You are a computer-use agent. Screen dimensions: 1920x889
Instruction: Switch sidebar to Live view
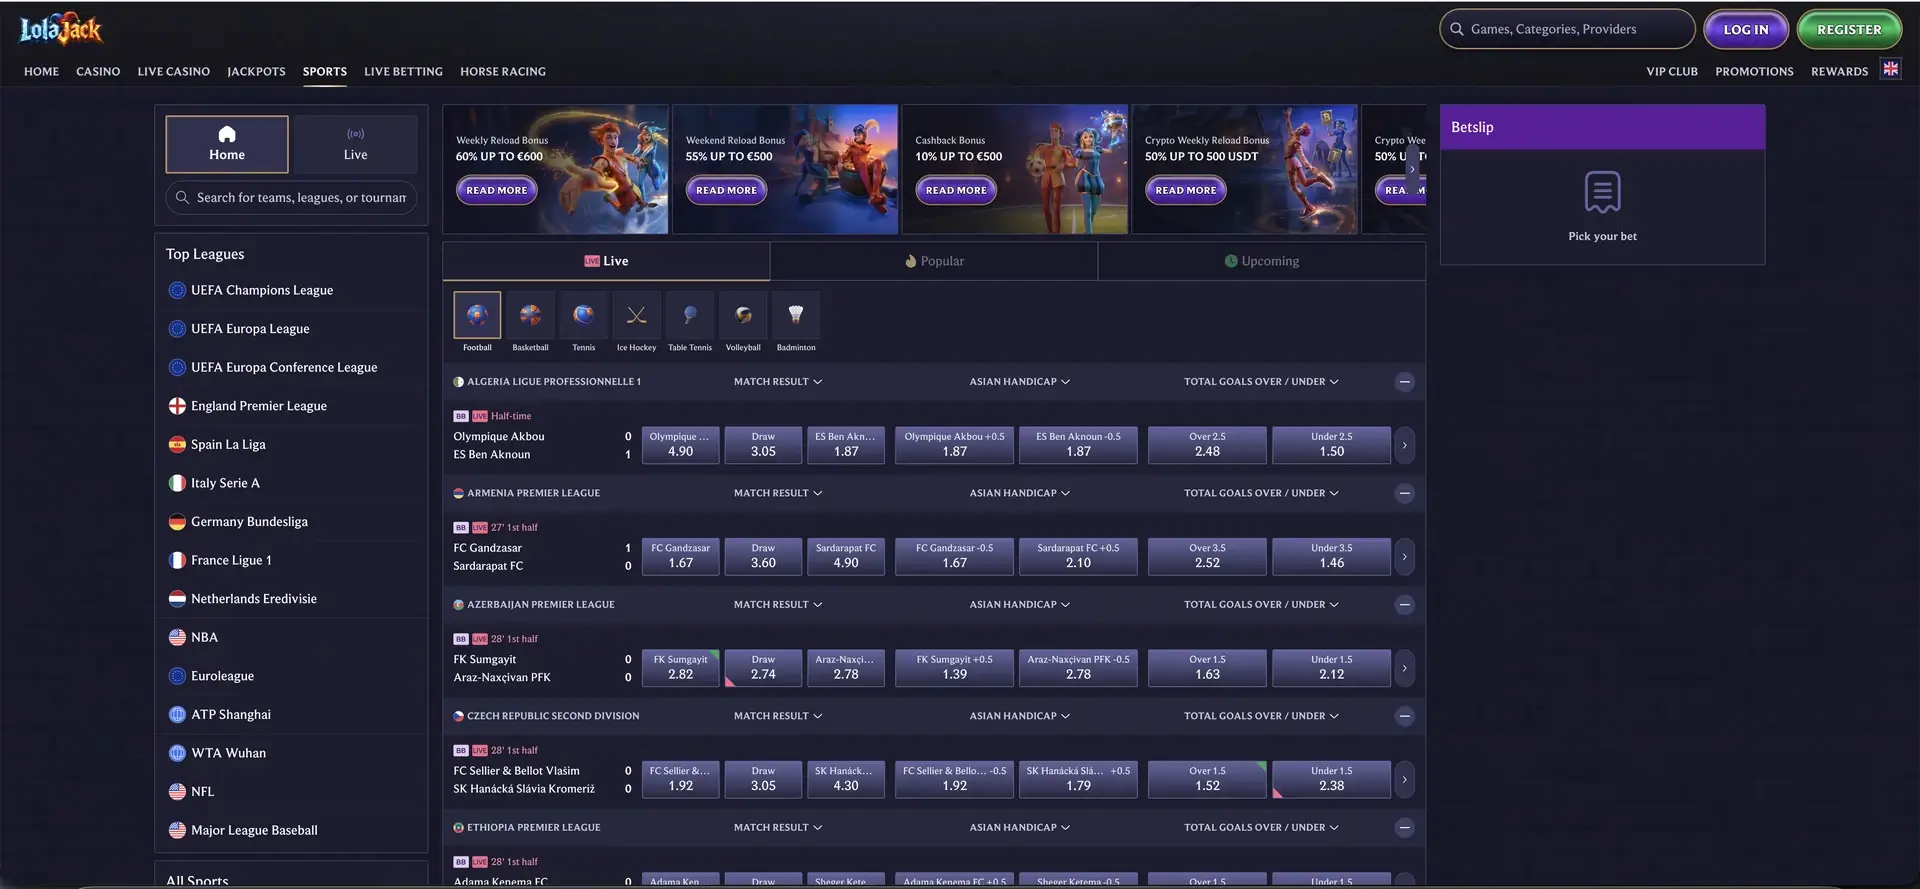click(x=355, y=144)
